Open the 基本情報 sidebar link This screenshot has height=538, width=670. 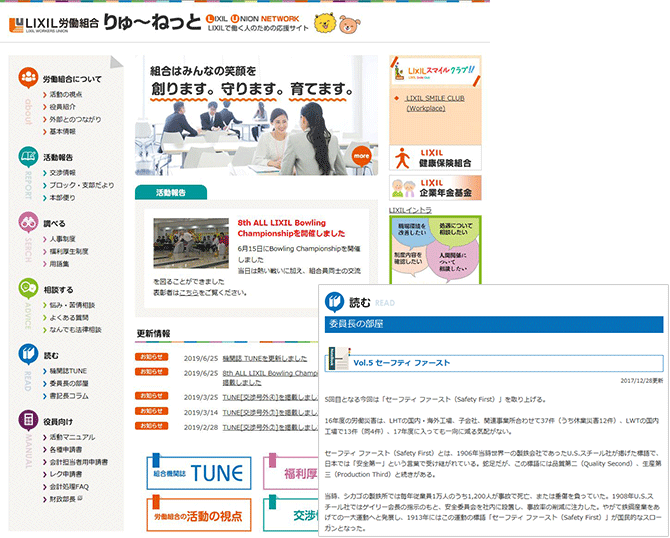click(x=62, y=132)
